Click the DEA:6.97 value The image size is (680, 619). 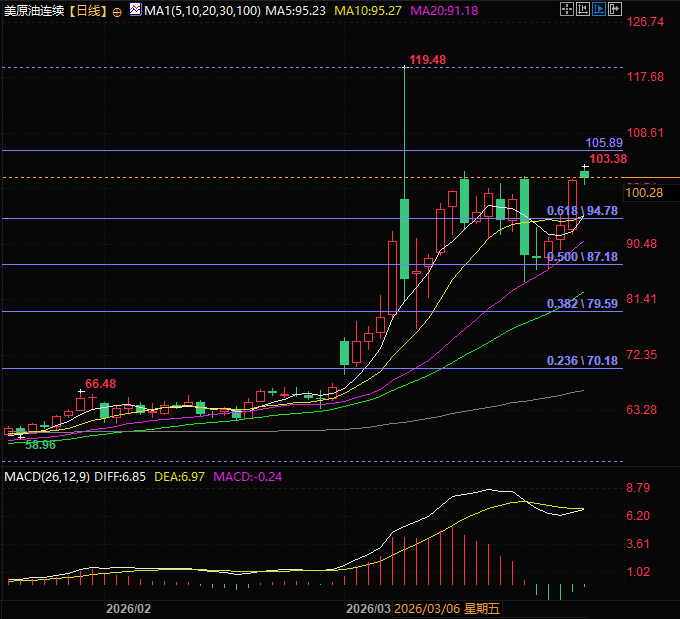pos(179,477)
